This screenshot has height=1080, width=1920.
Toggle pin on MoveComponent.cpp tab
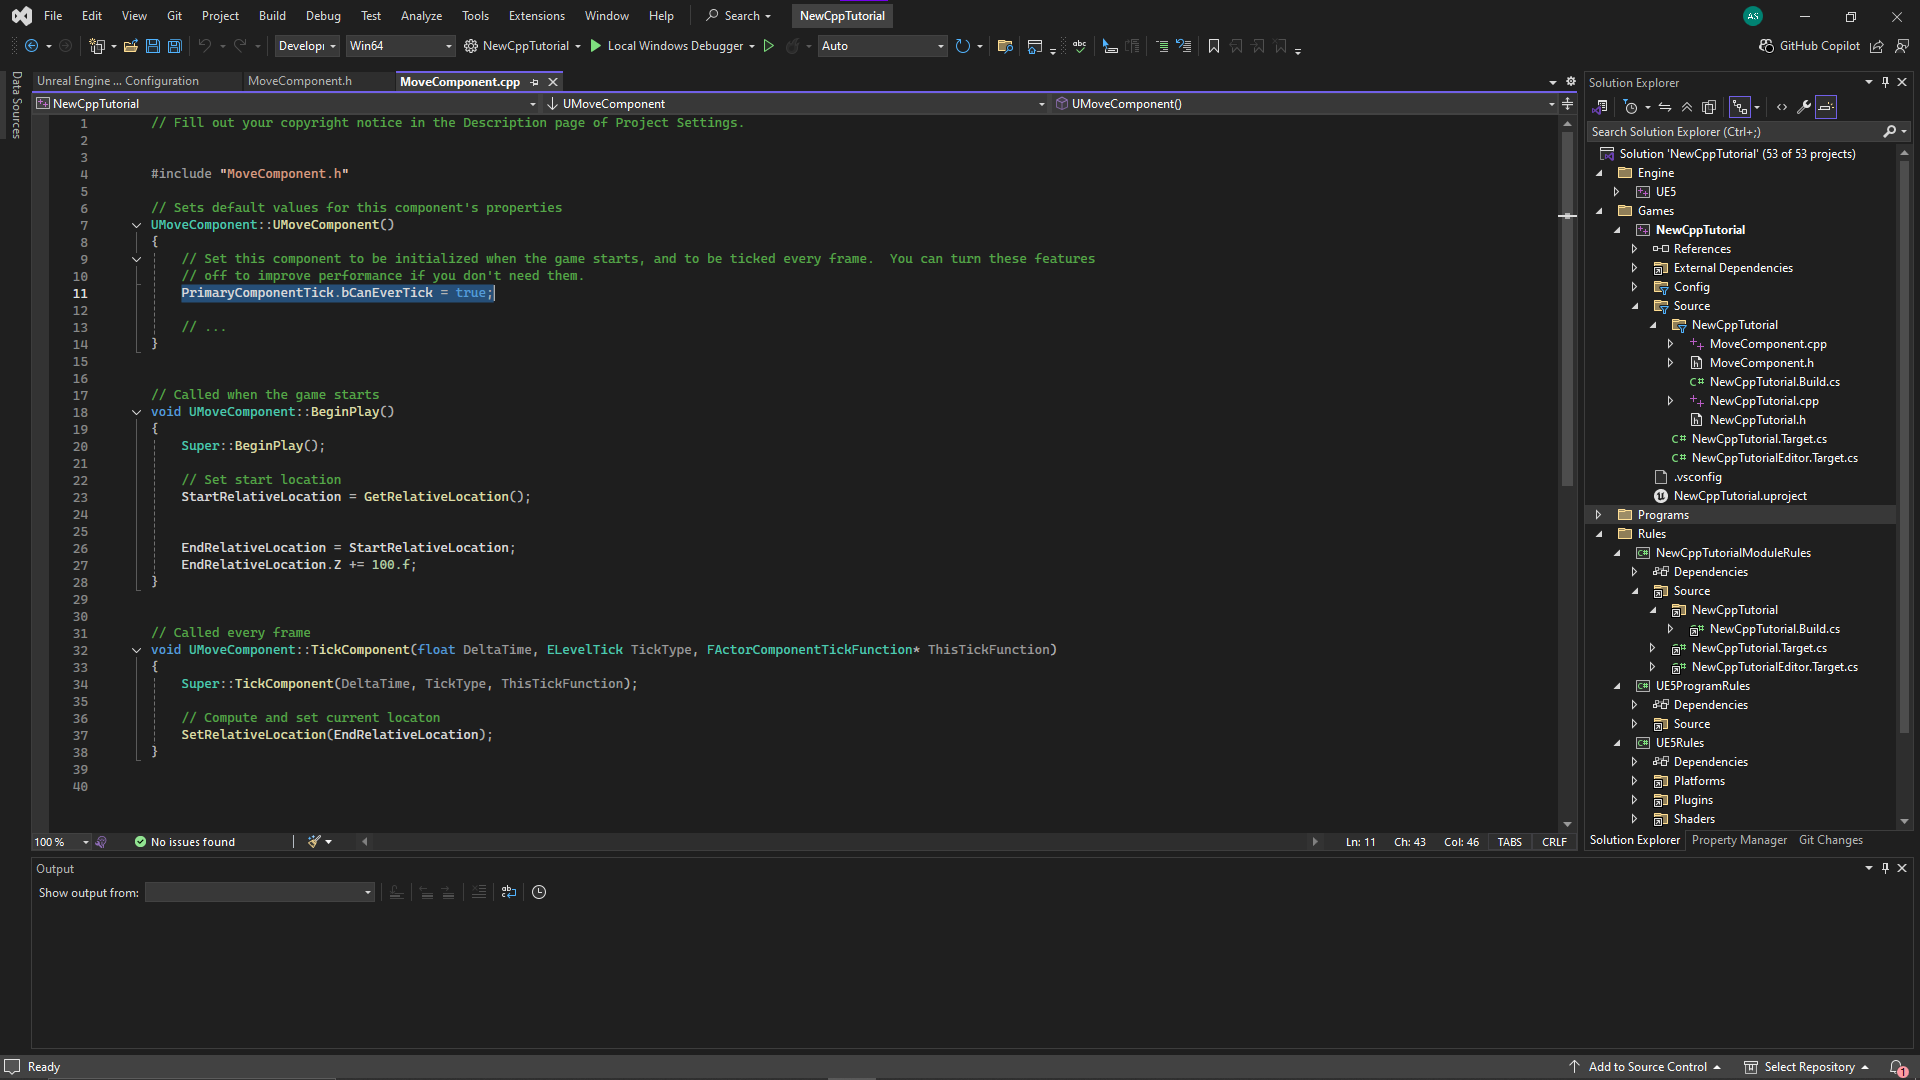click(535, 82)
